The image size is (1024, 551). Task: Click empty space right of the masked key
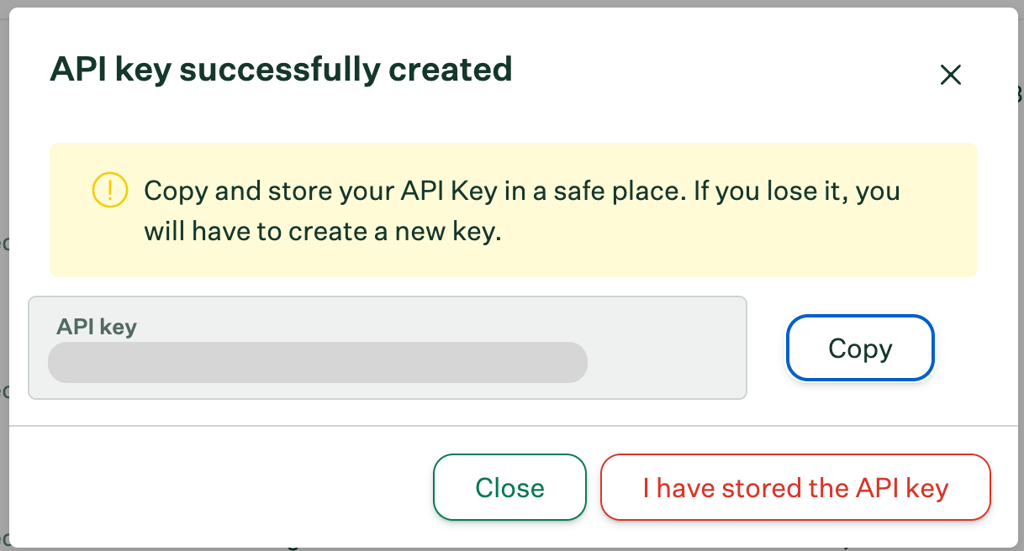(x=666, y=362)
